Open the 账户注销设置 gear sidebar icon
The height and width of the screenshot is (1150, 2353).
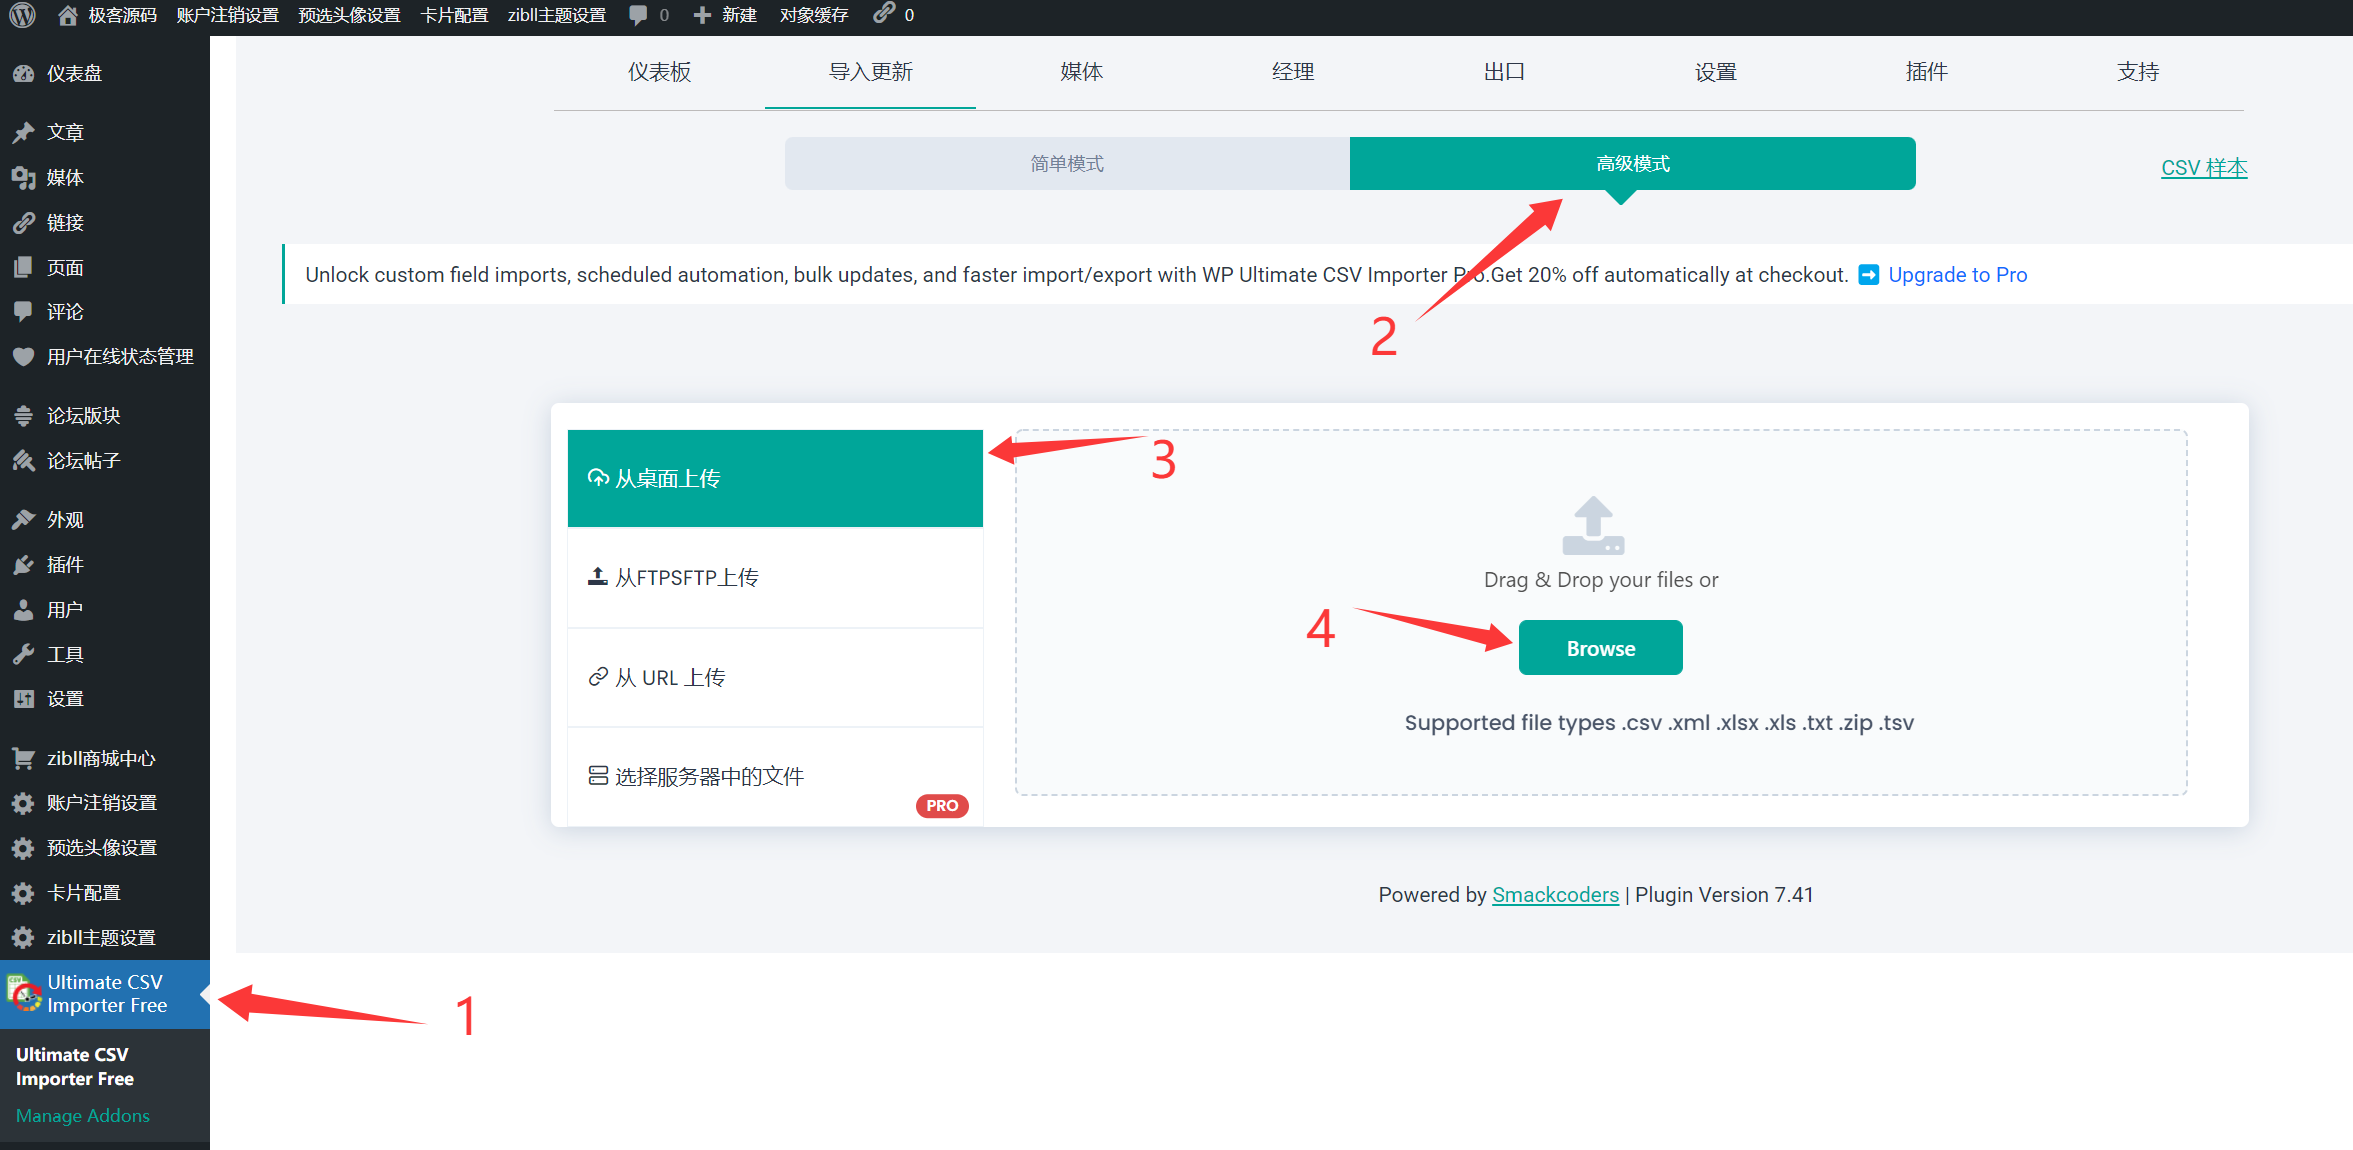point(23,802)
